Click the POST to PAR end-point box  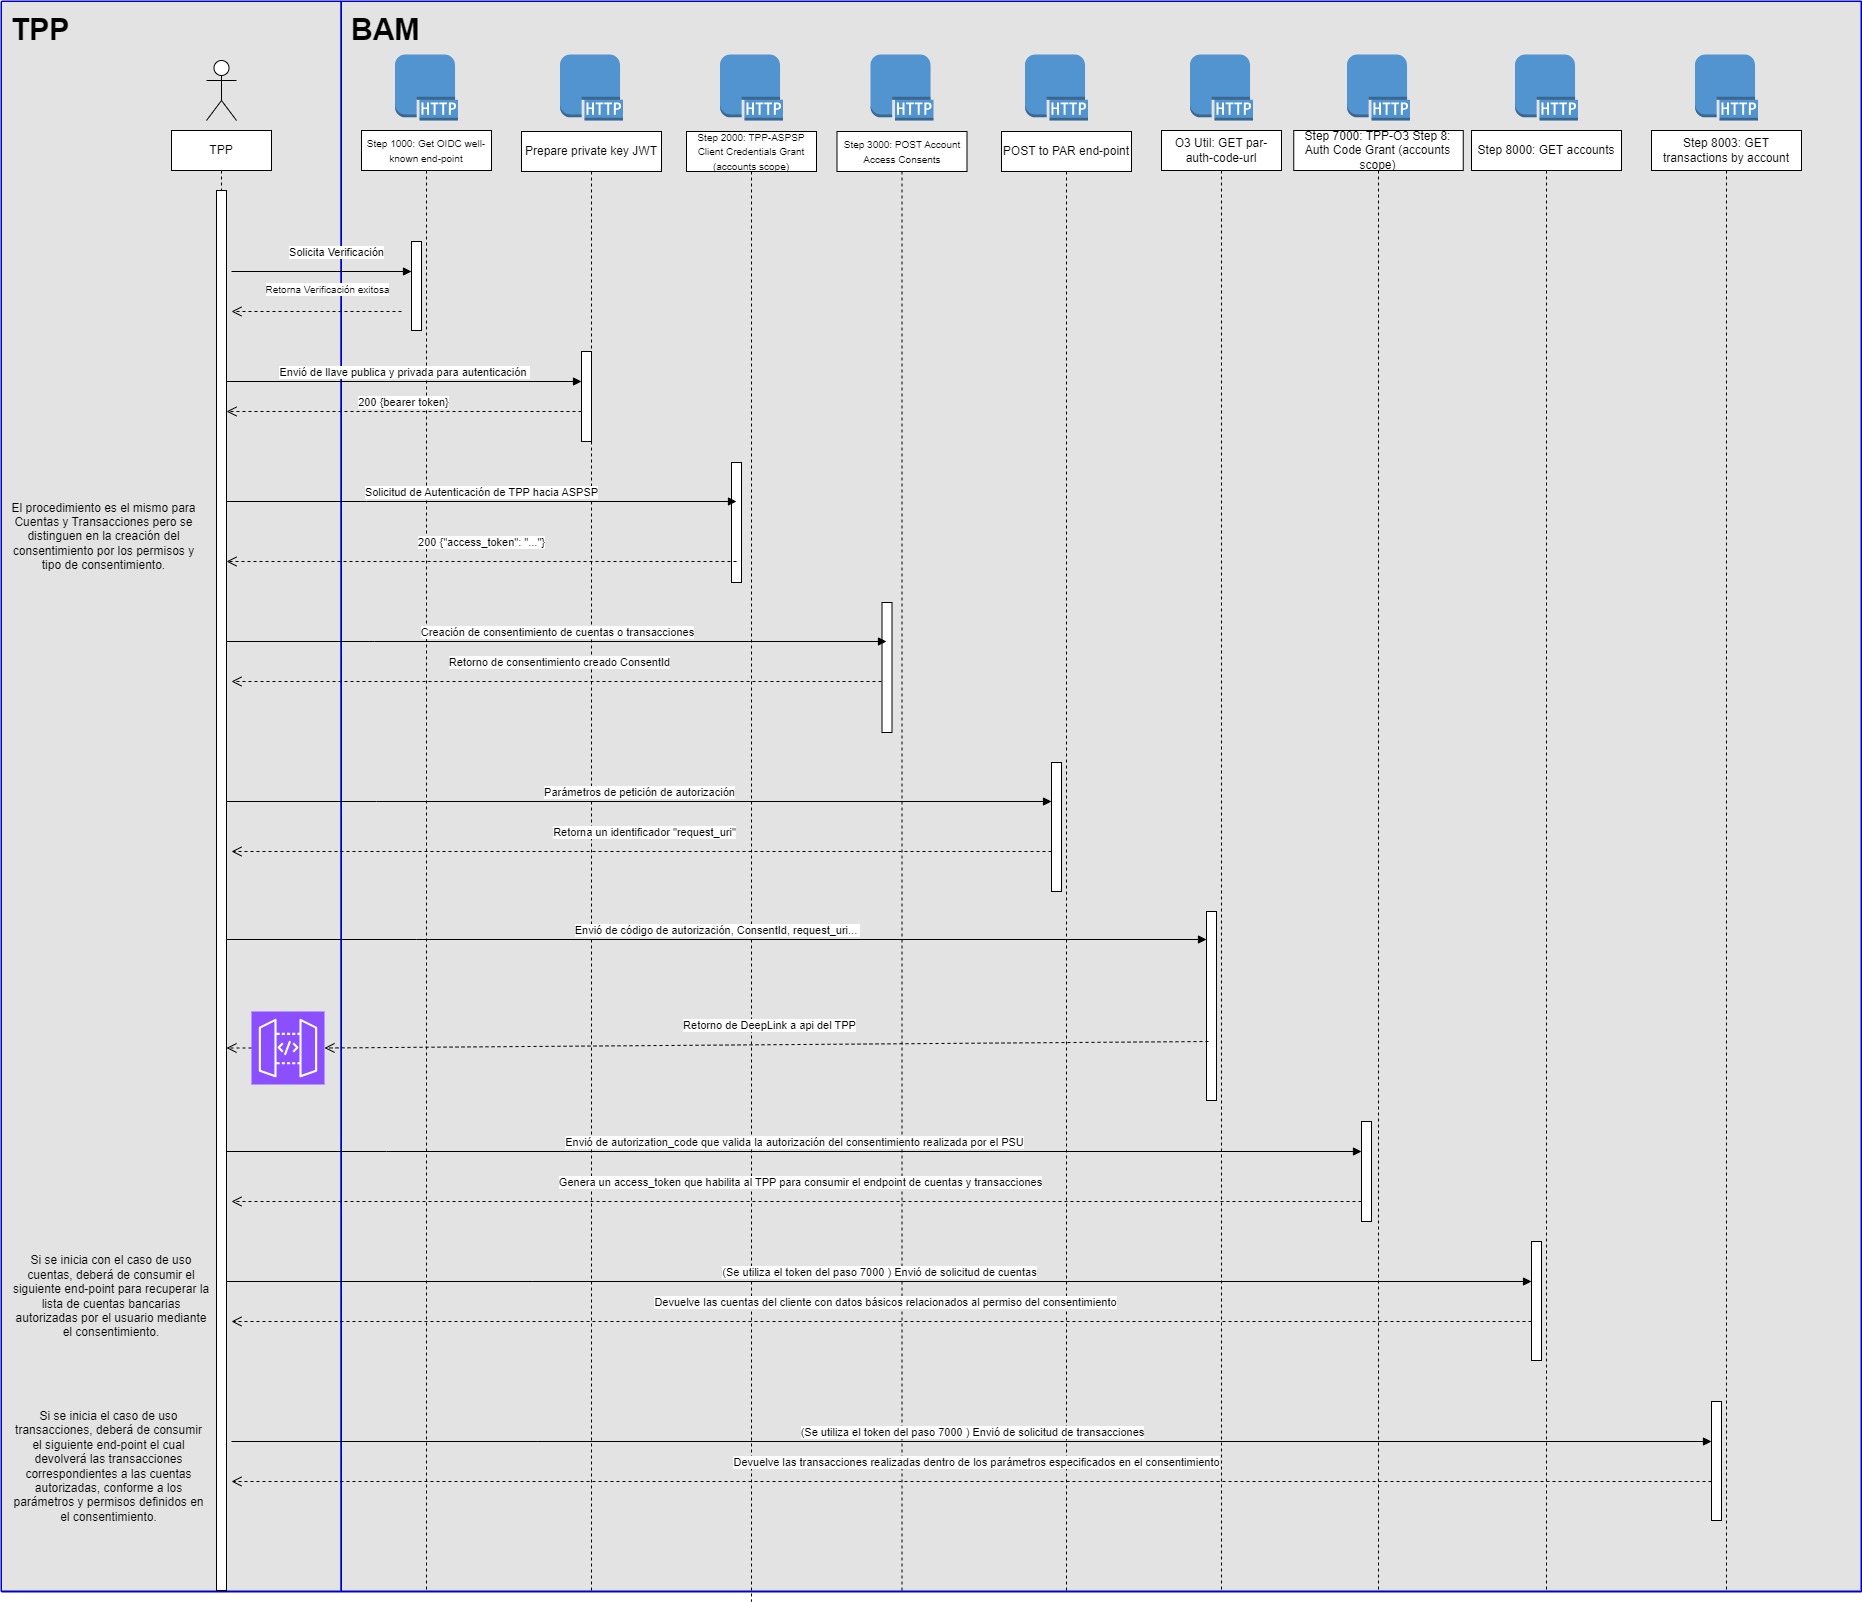click(1066, 151)
